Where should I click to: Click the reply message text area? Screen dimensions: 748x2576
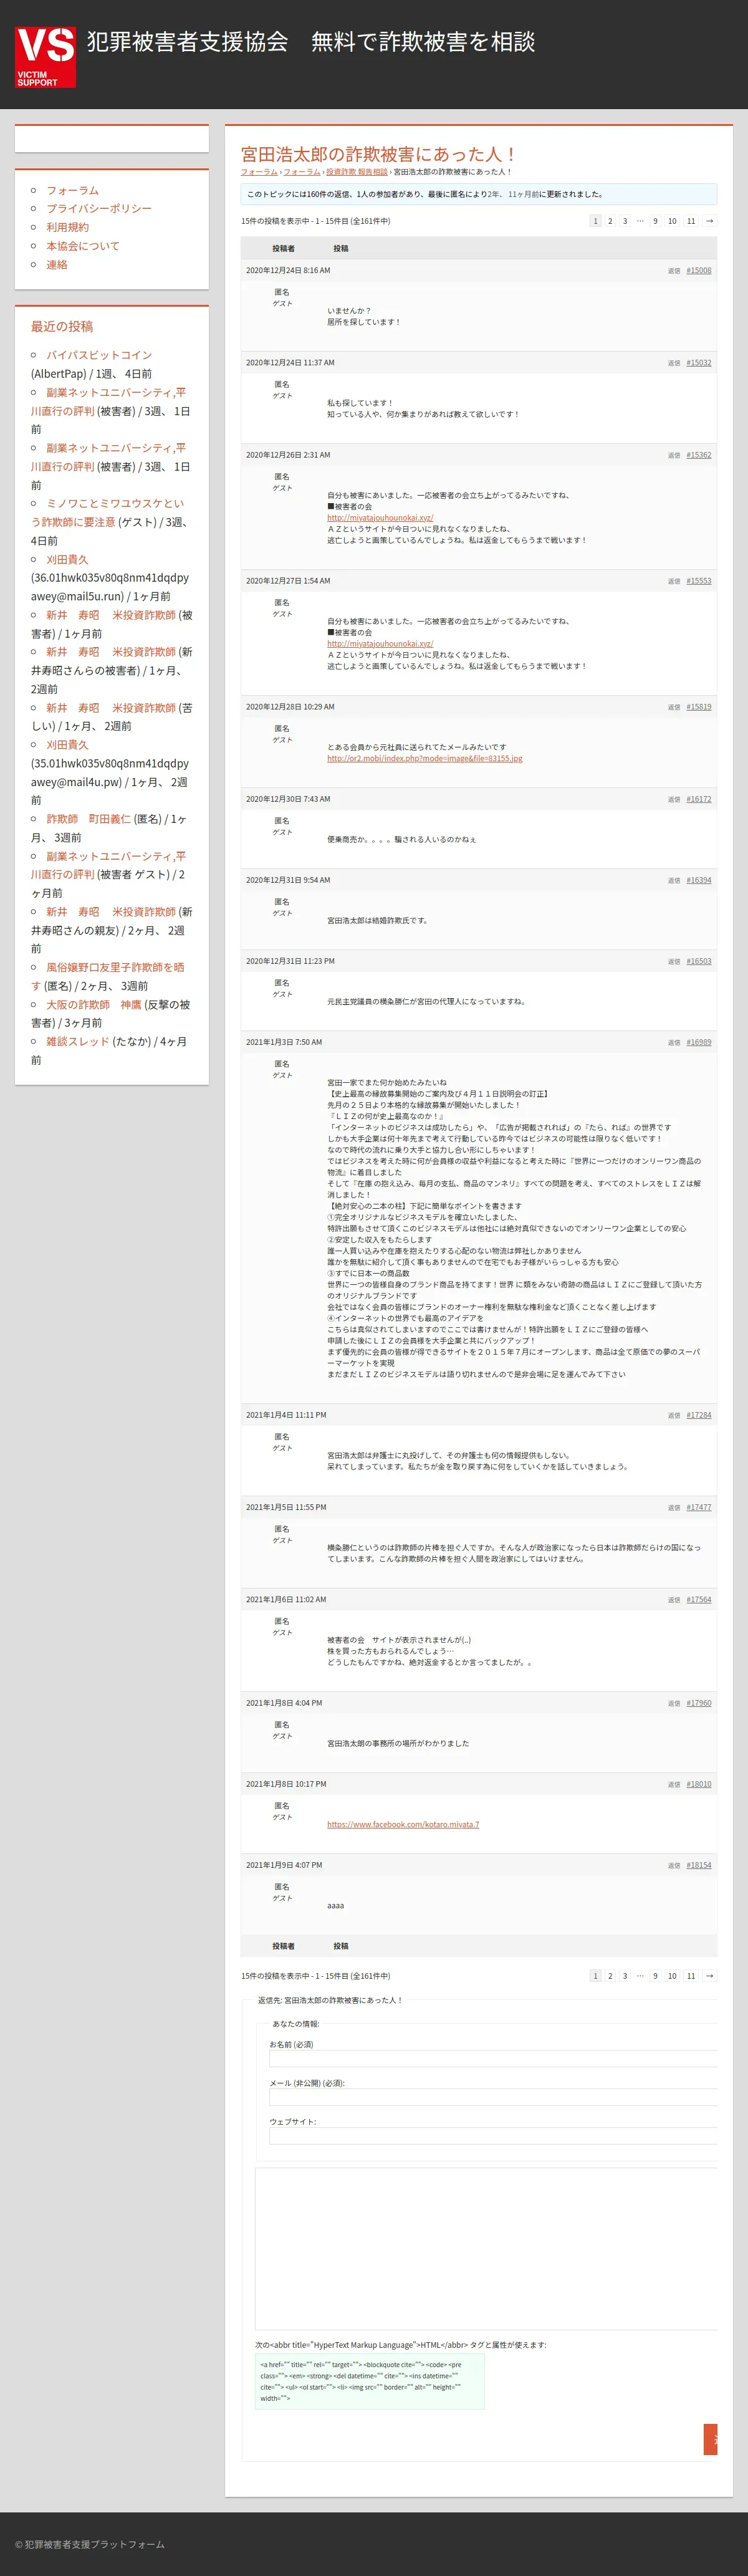pos(486,2249)
